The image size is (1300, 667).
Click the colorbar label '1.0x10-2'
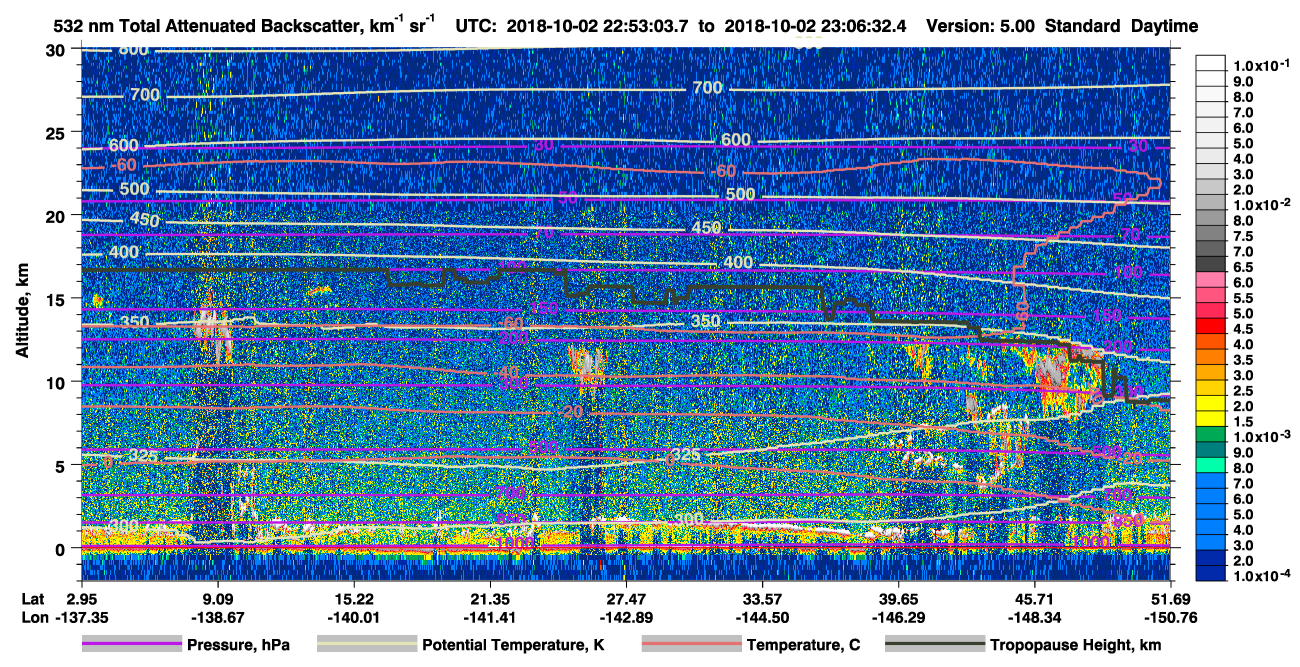[x=1264, y=203]
